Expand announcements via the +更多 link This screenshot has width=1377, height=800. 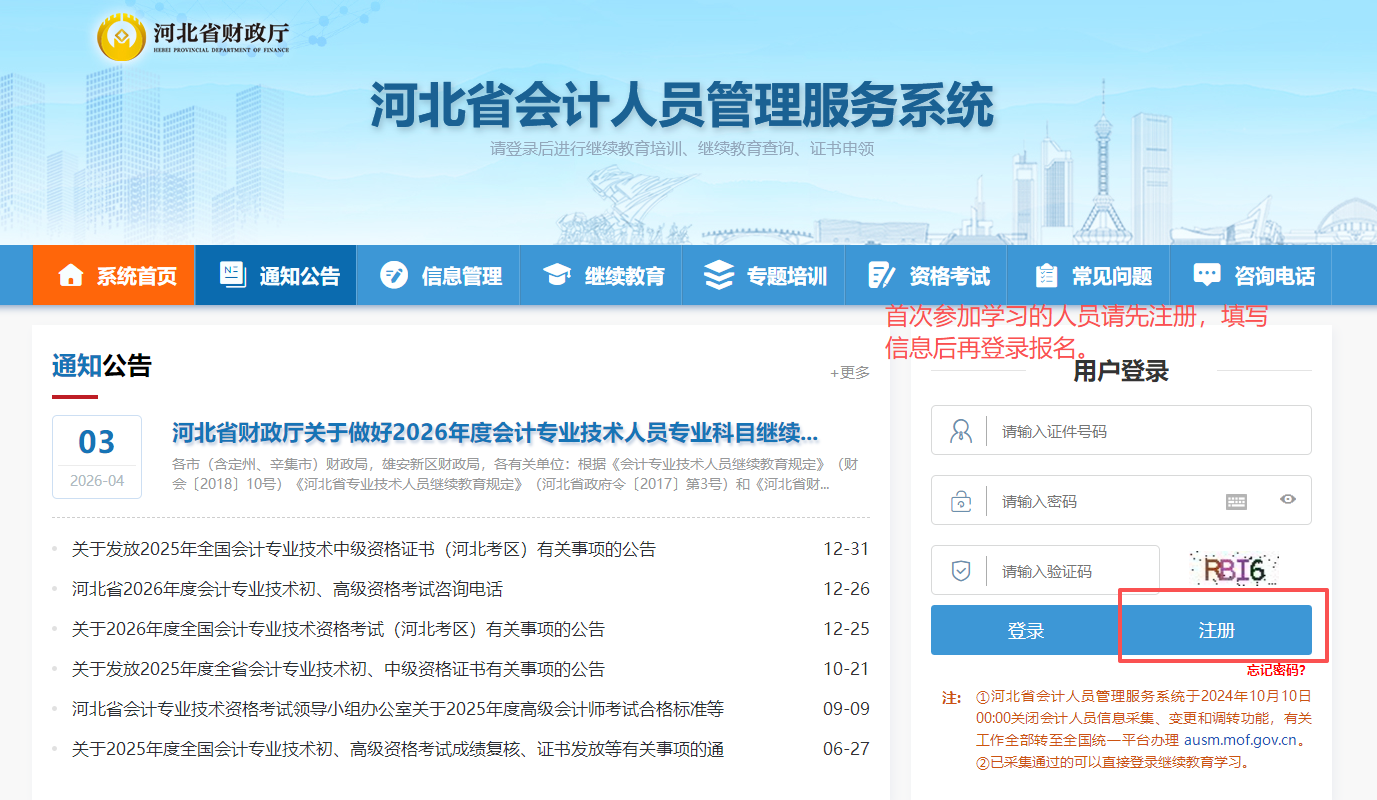pyautogui.click(x=848, y=374)
